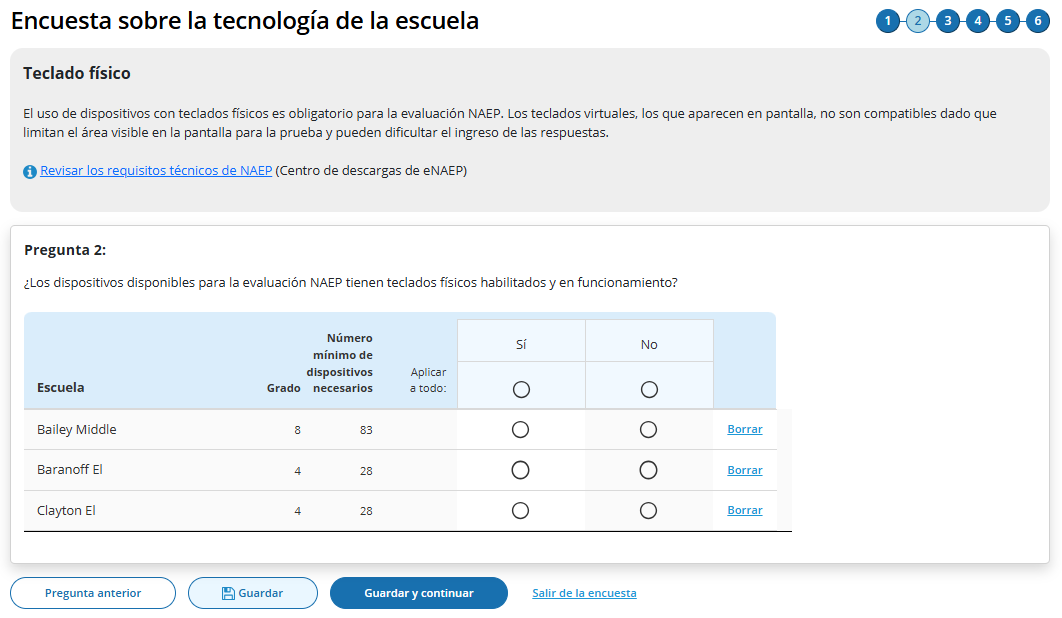Screen dimensions: 1062x618
Task: Go back with Pregunta anterior
Action: pos(93,593)
